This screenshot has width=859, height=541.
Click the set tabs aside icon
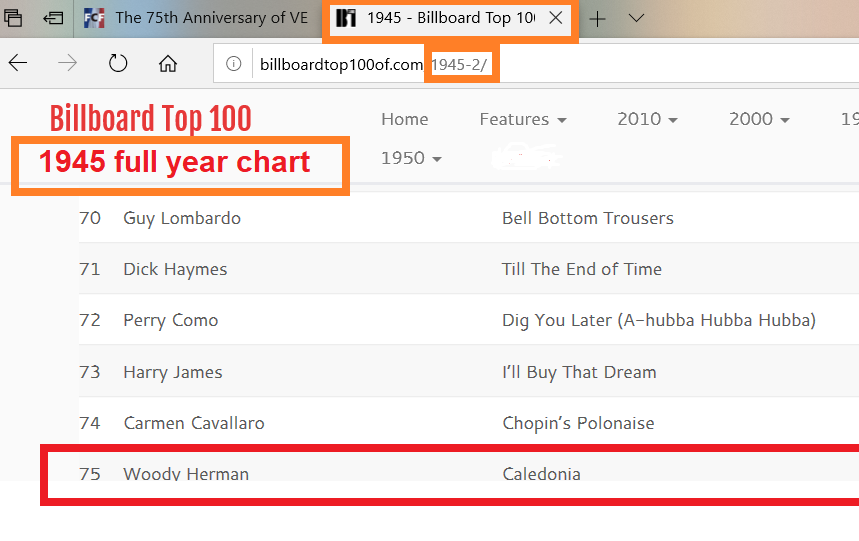pos(53,19)
